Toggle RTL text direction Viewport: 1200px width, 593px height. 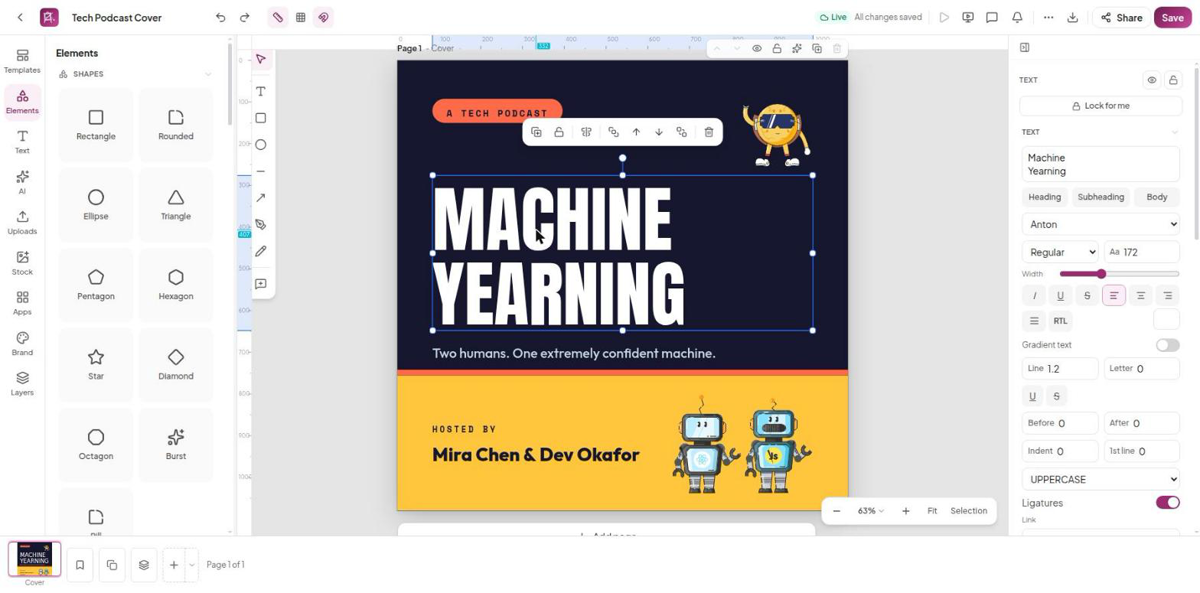[x=1060, y=321]
